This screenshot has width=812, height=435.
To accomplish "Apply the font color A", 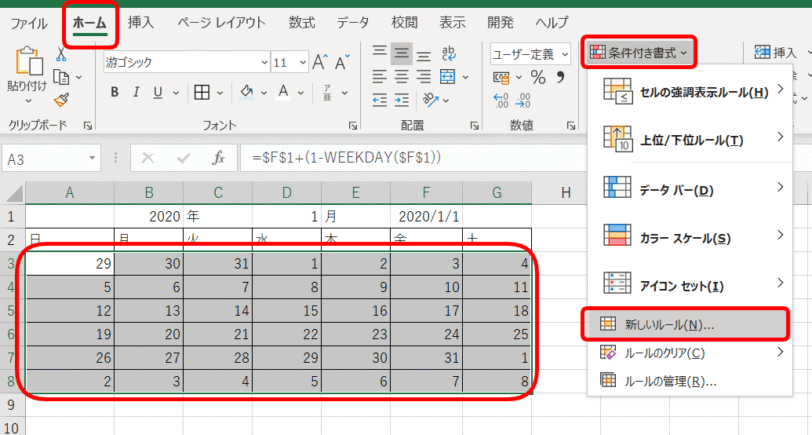I will tap(283, 93).
